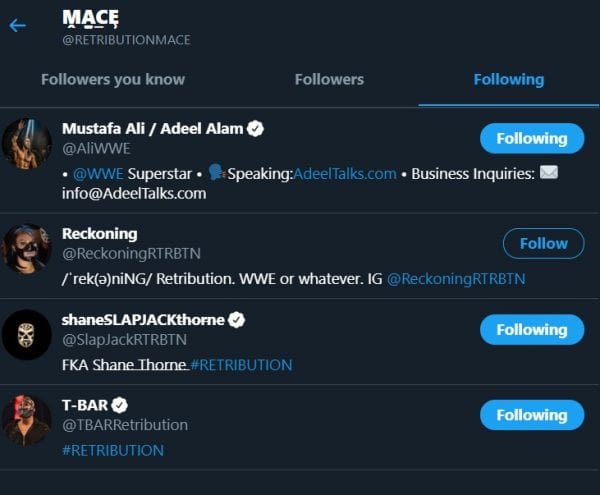Open T-BAR's profile avatar

[x=27, y=420]
